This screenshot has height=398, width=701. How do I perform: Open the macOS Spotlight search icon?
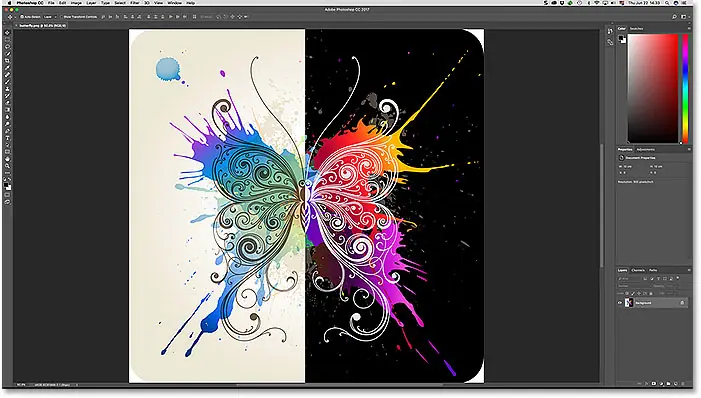[x=667, y=3]
